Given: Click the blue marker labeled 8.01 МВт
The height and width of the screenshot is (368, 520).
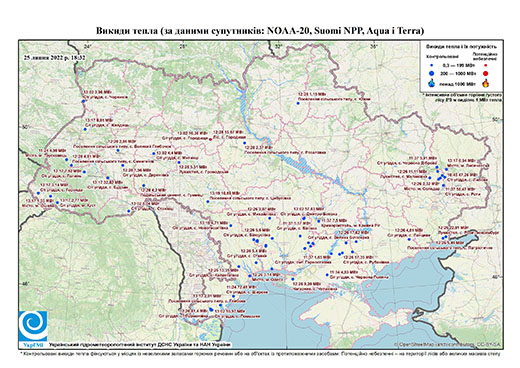Looking at the screenshot, I should (85, 129).
